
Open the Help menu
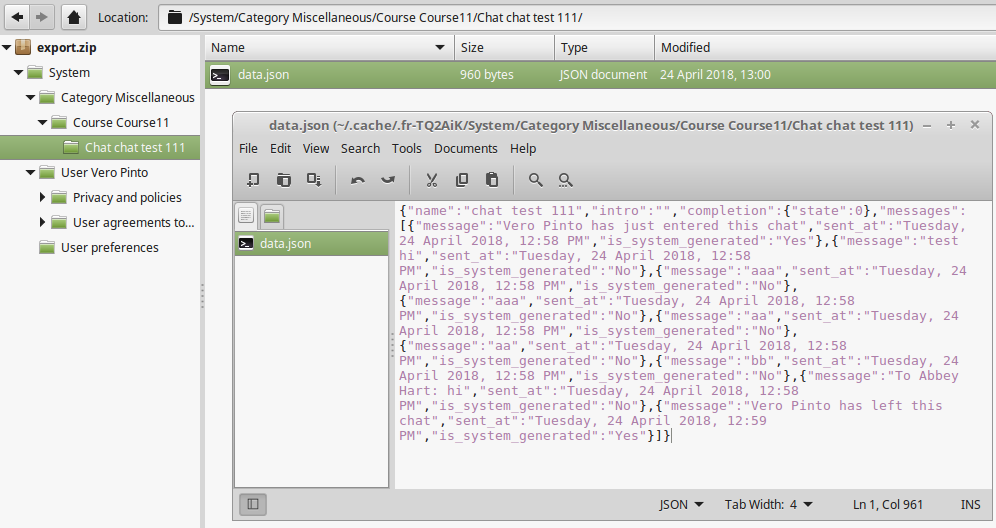coord(523,148)
